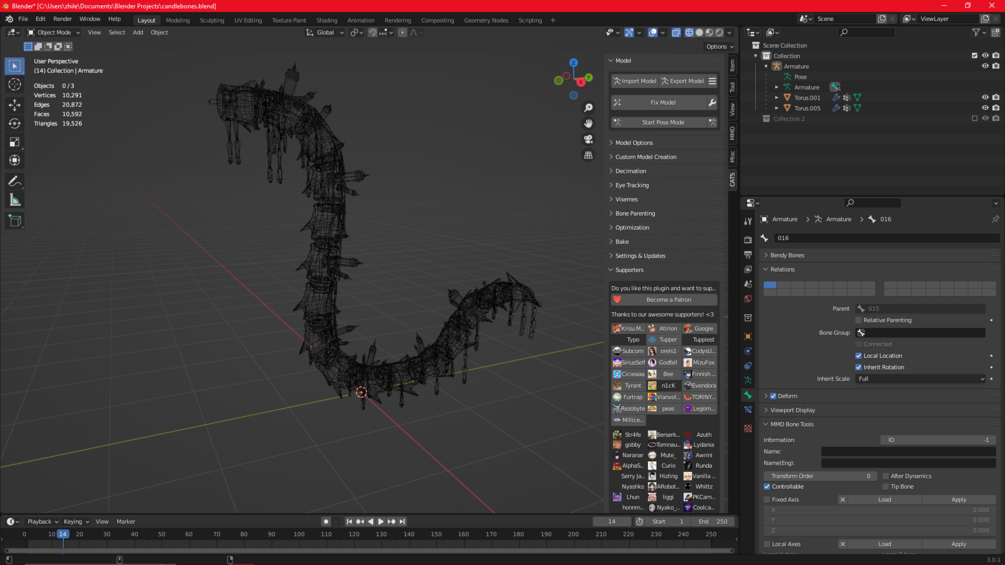
Task: Open hamburger menu next to Export Model
Action: [712, 81]
